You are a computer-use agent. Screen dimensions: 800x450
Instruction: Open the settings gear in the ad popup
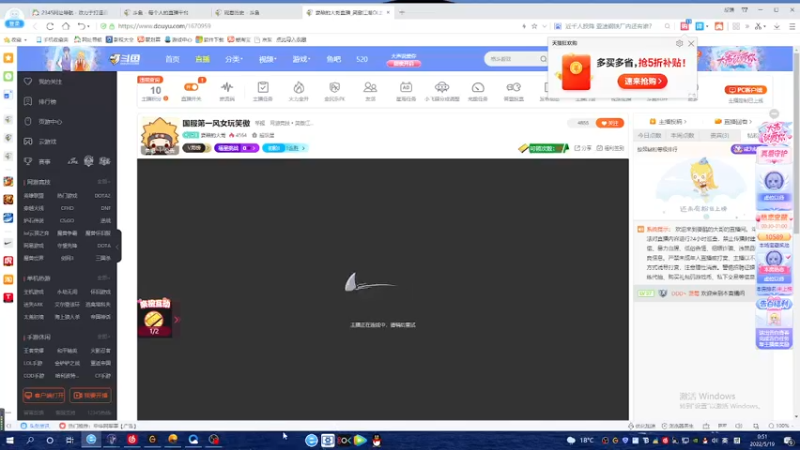679,43
